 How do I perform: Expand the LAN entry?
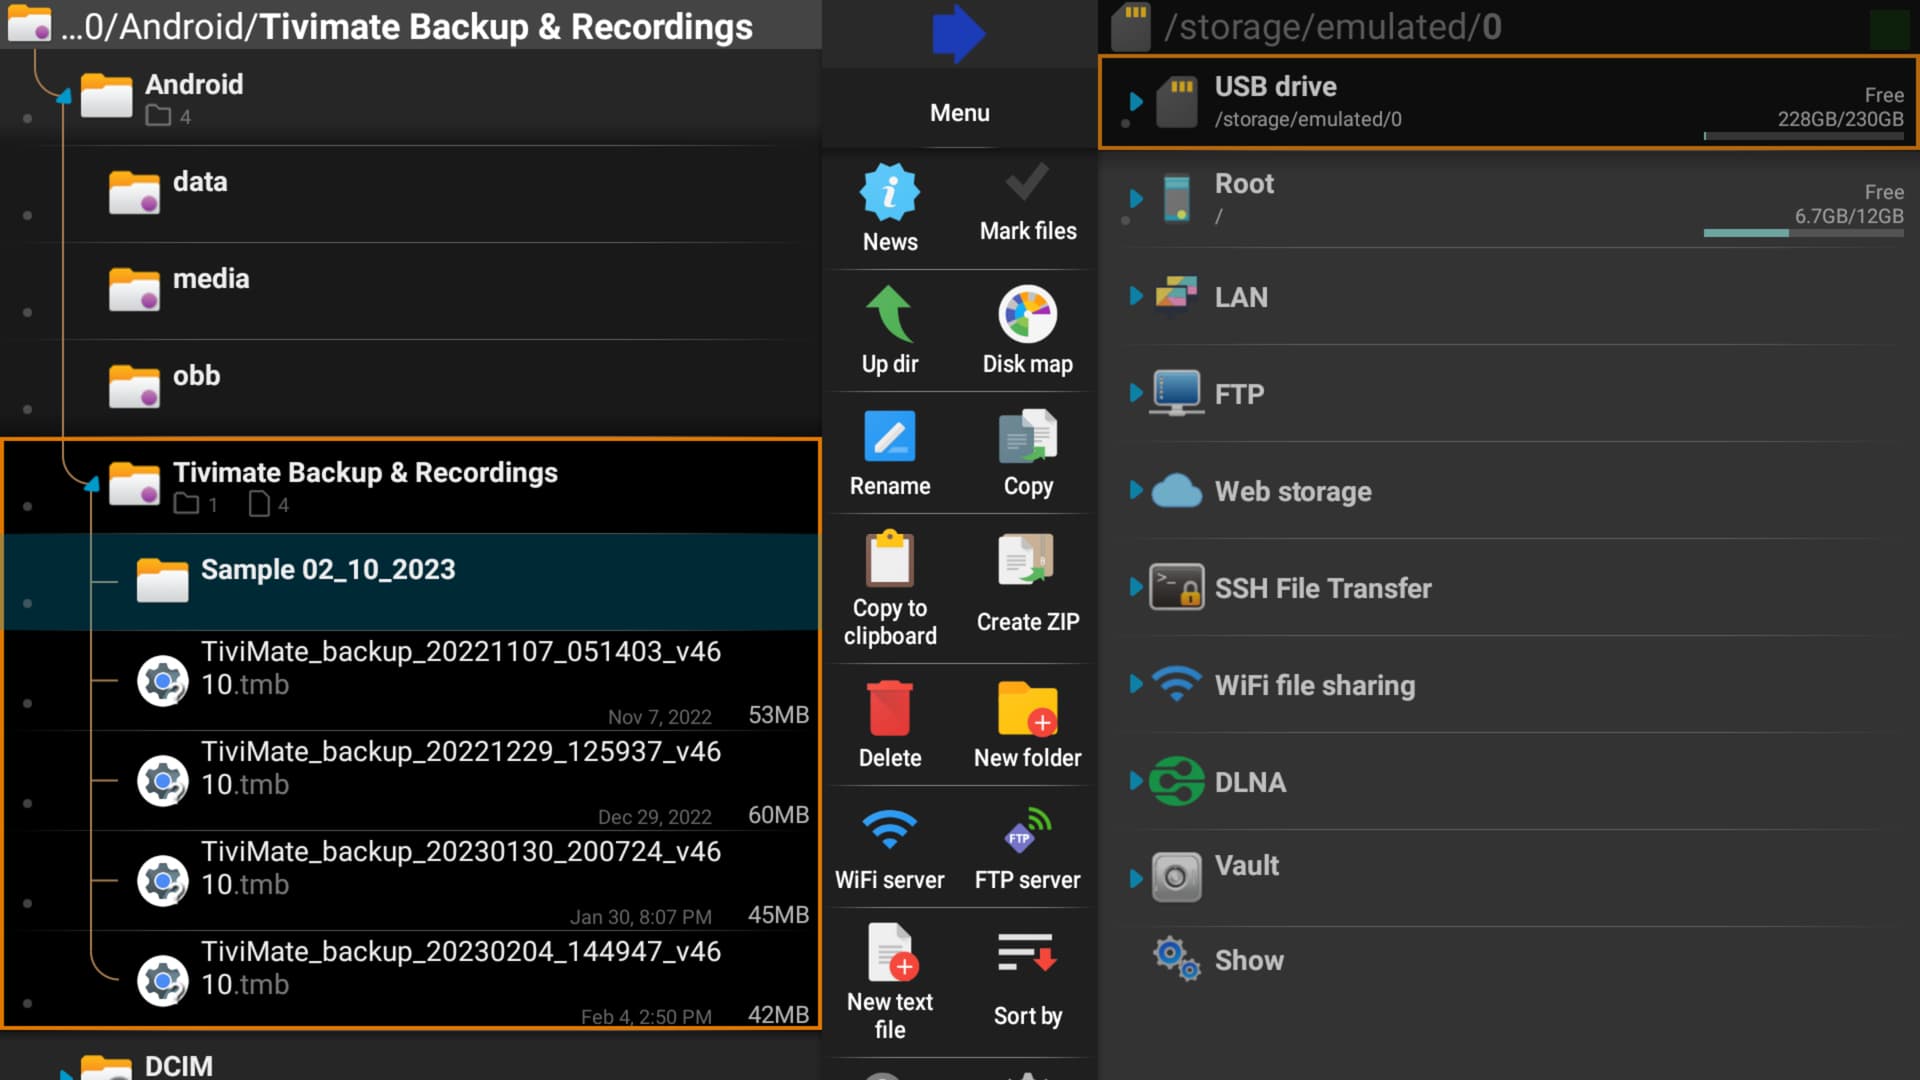tap(1136, 296)
